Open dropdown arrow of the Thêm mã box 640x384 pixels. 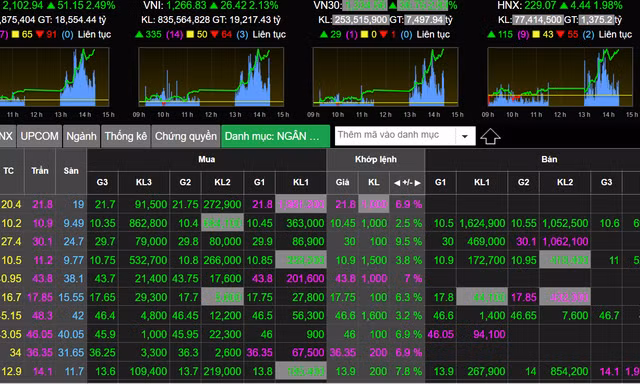point(464,136)
